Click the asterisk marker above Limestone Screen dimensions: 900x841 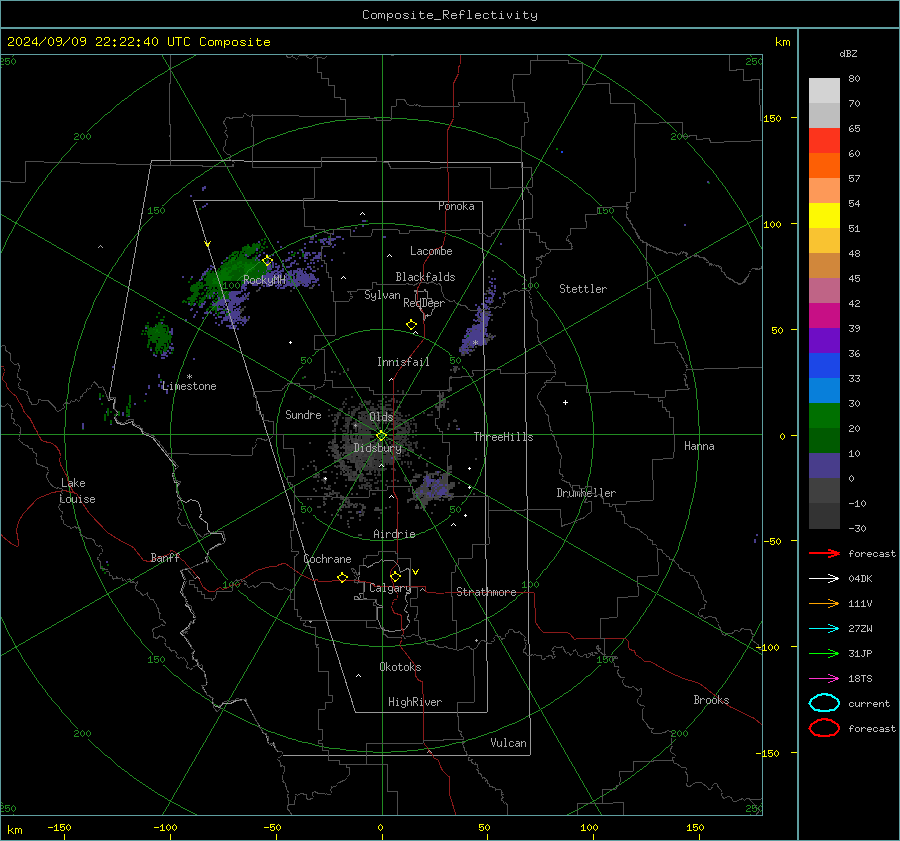pos(189,377)
